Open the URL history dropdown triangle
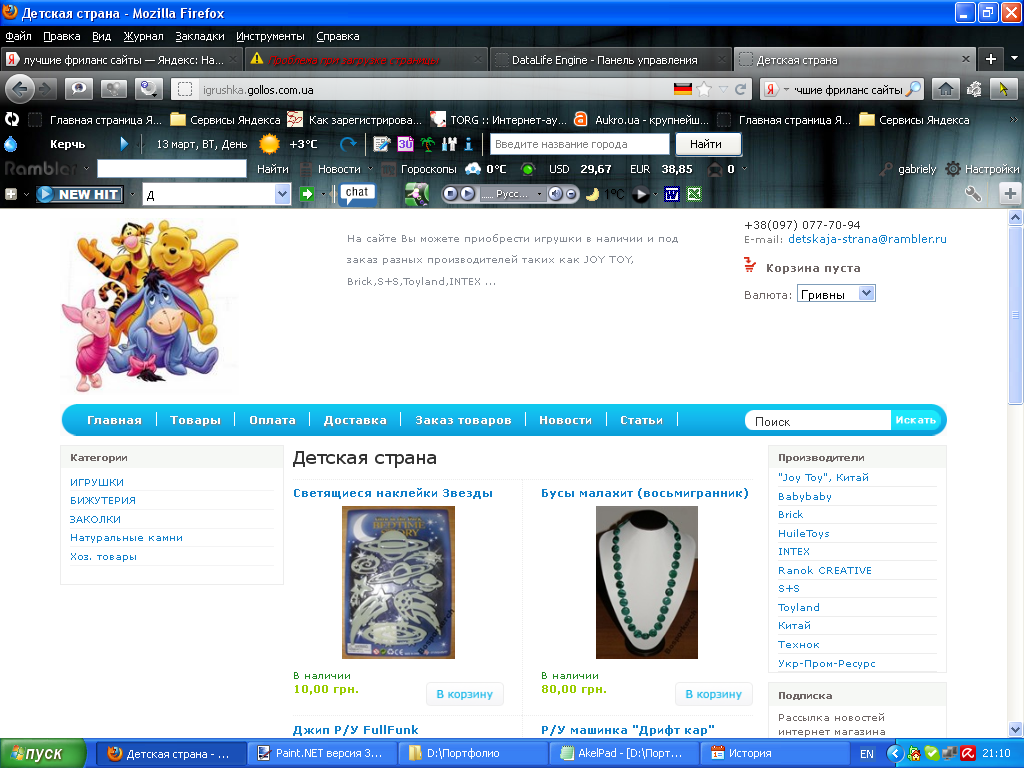This screenshot has height=768, width=1024. [x=723, y=89]
